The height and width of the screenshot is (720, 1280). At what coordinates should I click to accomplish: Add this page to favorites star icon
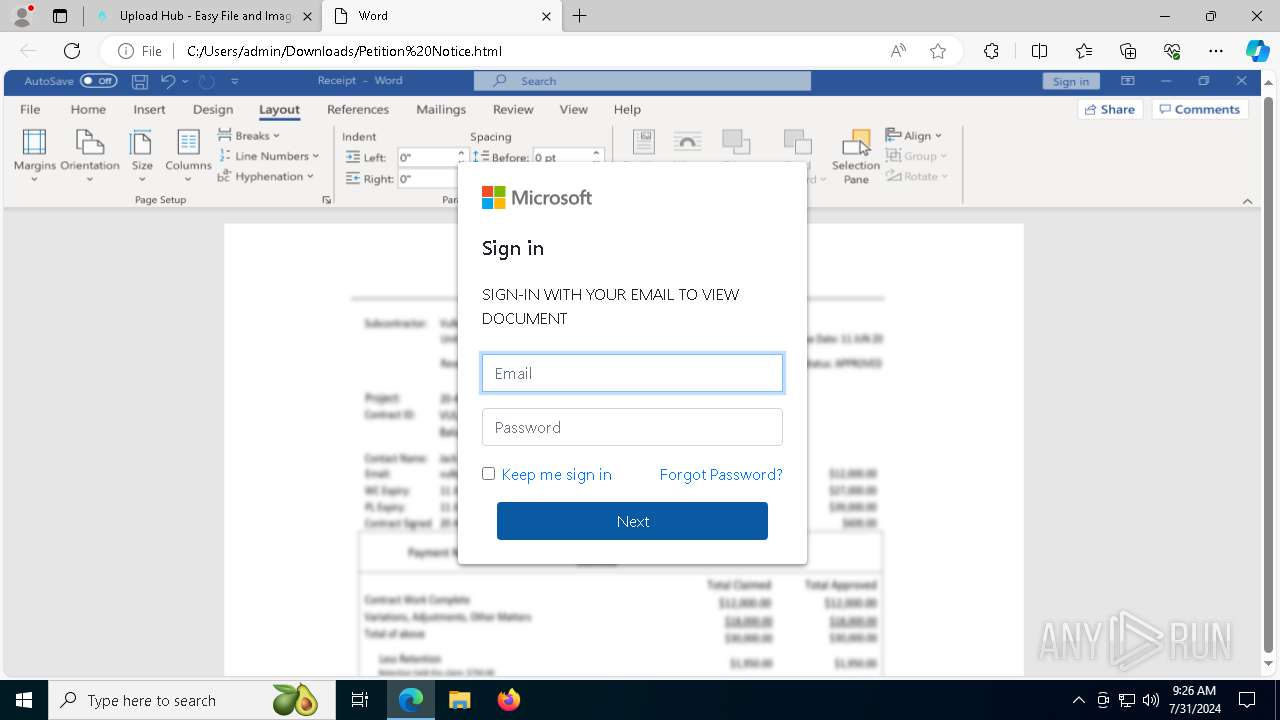point(938,51)
